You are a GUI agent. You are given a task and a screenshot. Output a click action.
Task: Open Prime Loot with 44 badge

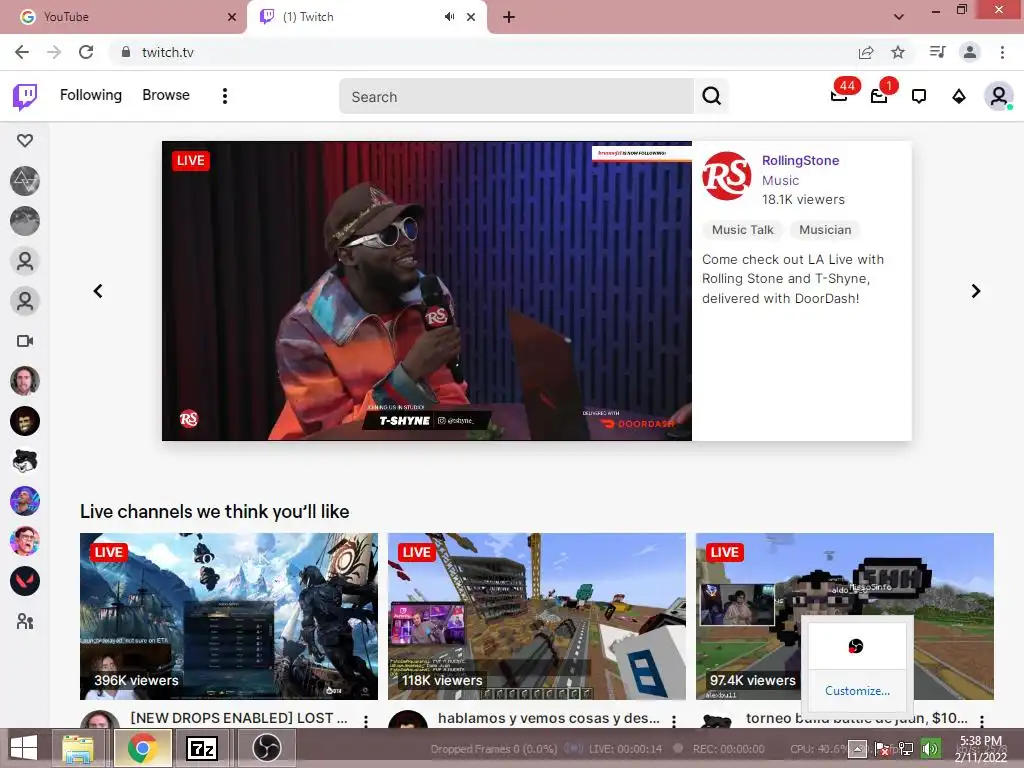point(839,95)
